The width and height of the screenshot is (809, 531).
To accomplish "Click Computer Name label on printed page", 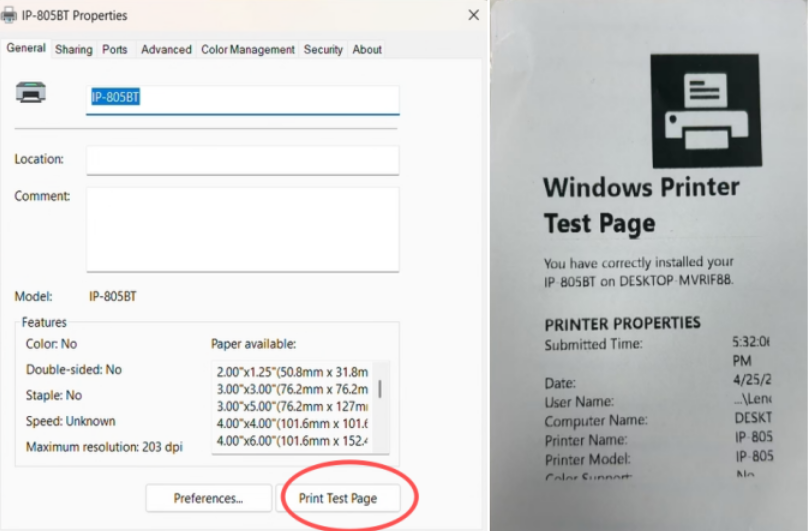I will tap(596, 421).
